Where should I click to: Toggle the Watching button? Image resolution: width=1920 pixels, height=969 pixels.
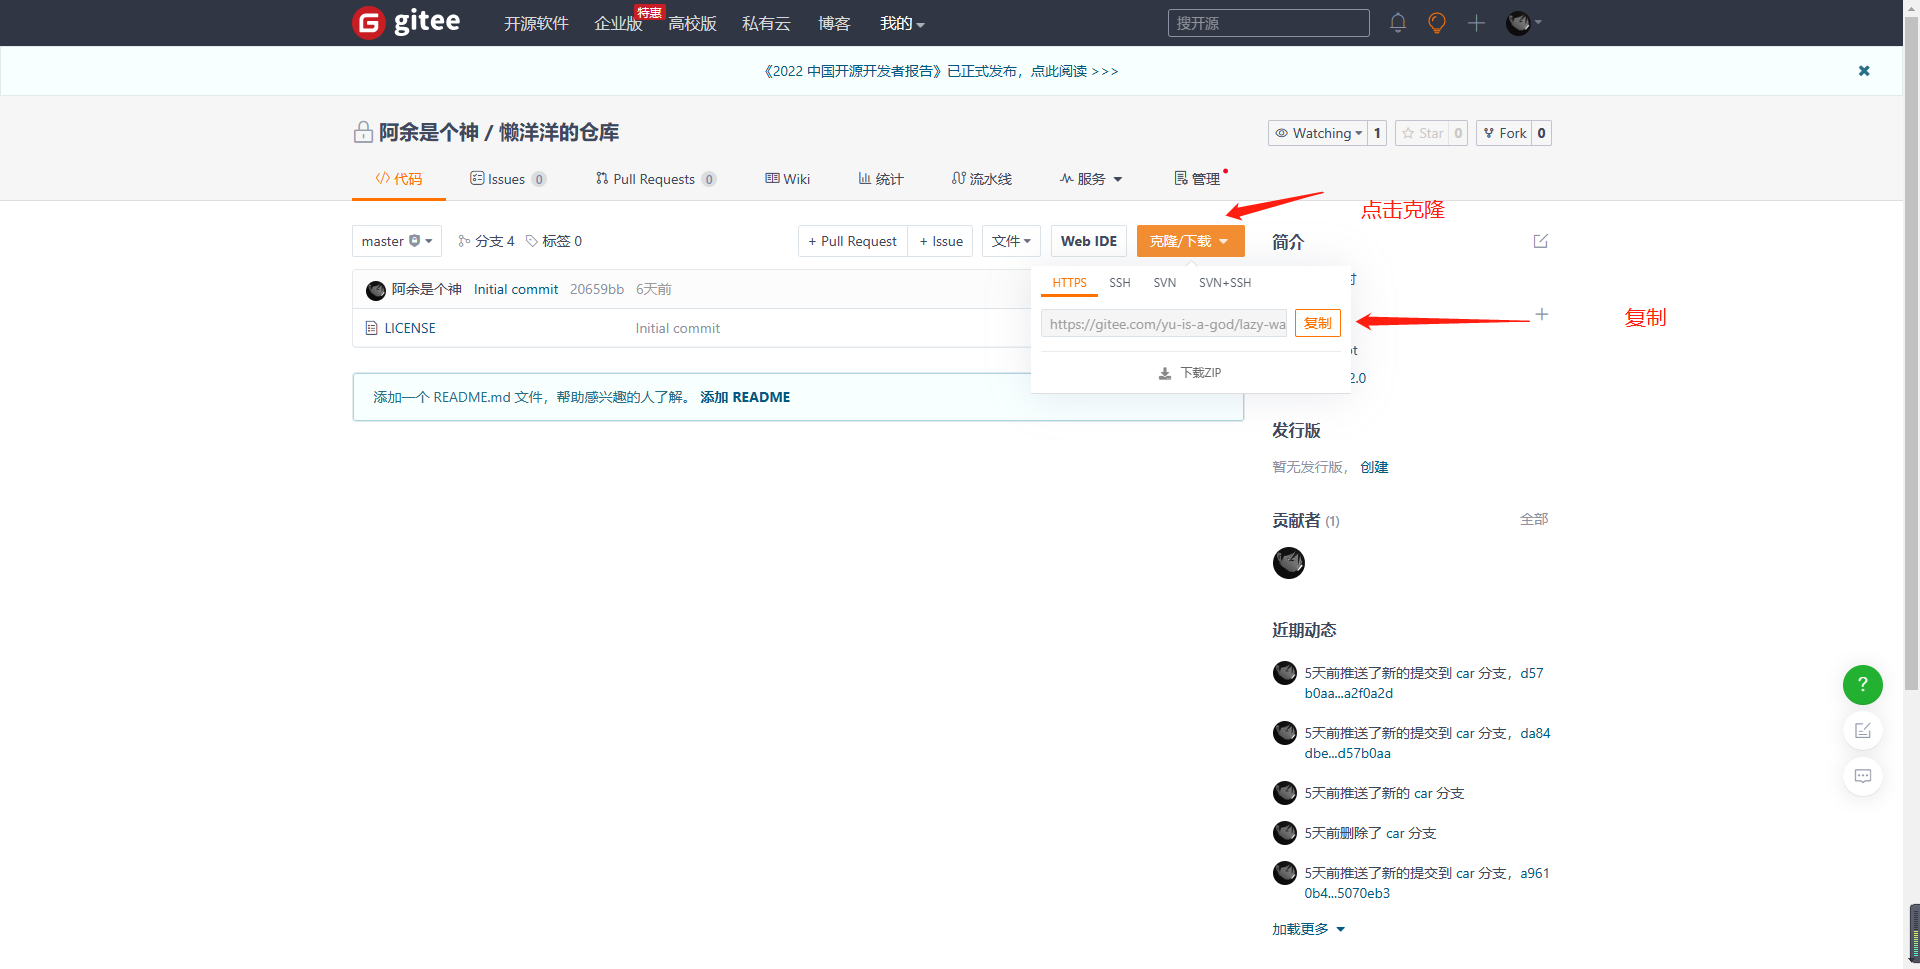pyautogui.click(x=1318, y=133)
